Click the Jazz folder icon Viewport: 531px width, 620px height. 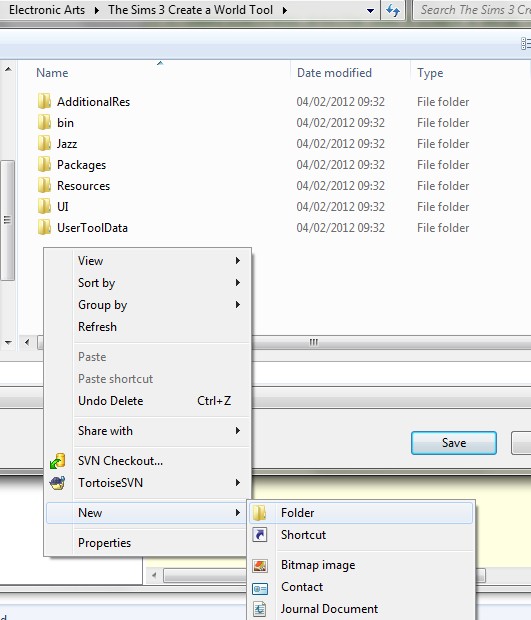[44, 143]
